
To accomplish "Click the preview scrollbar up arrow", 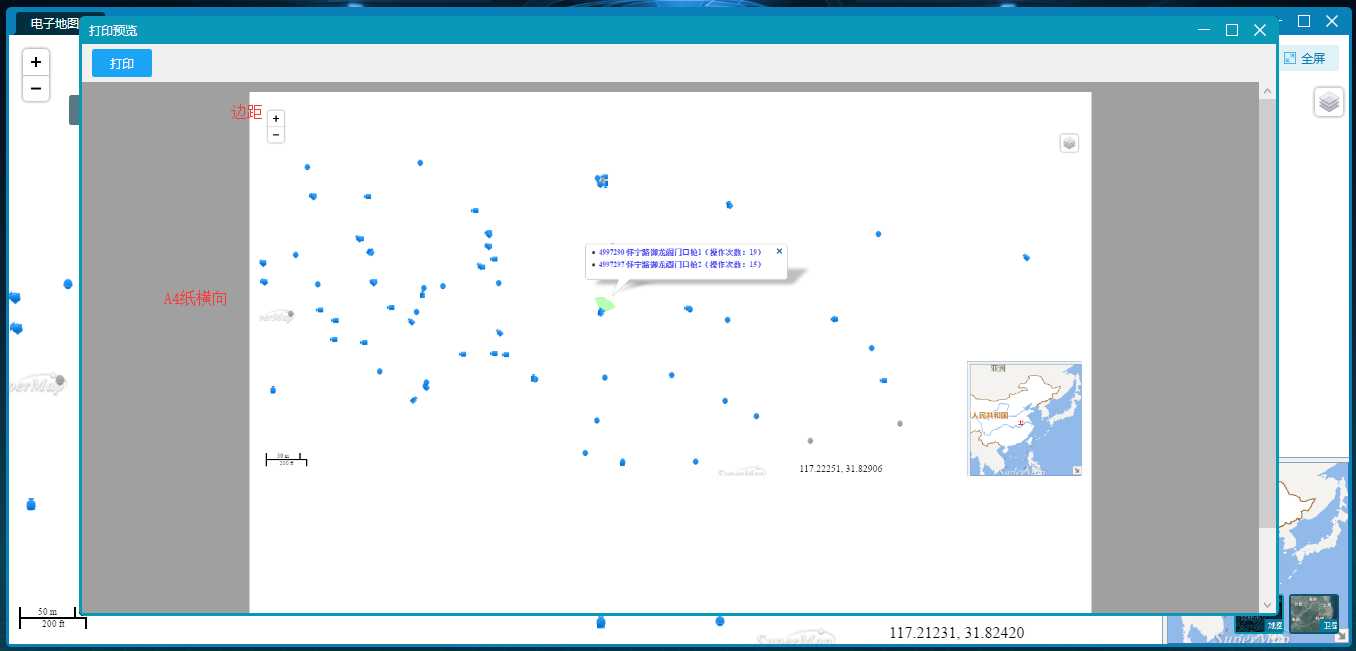I will coord(1268,91).
